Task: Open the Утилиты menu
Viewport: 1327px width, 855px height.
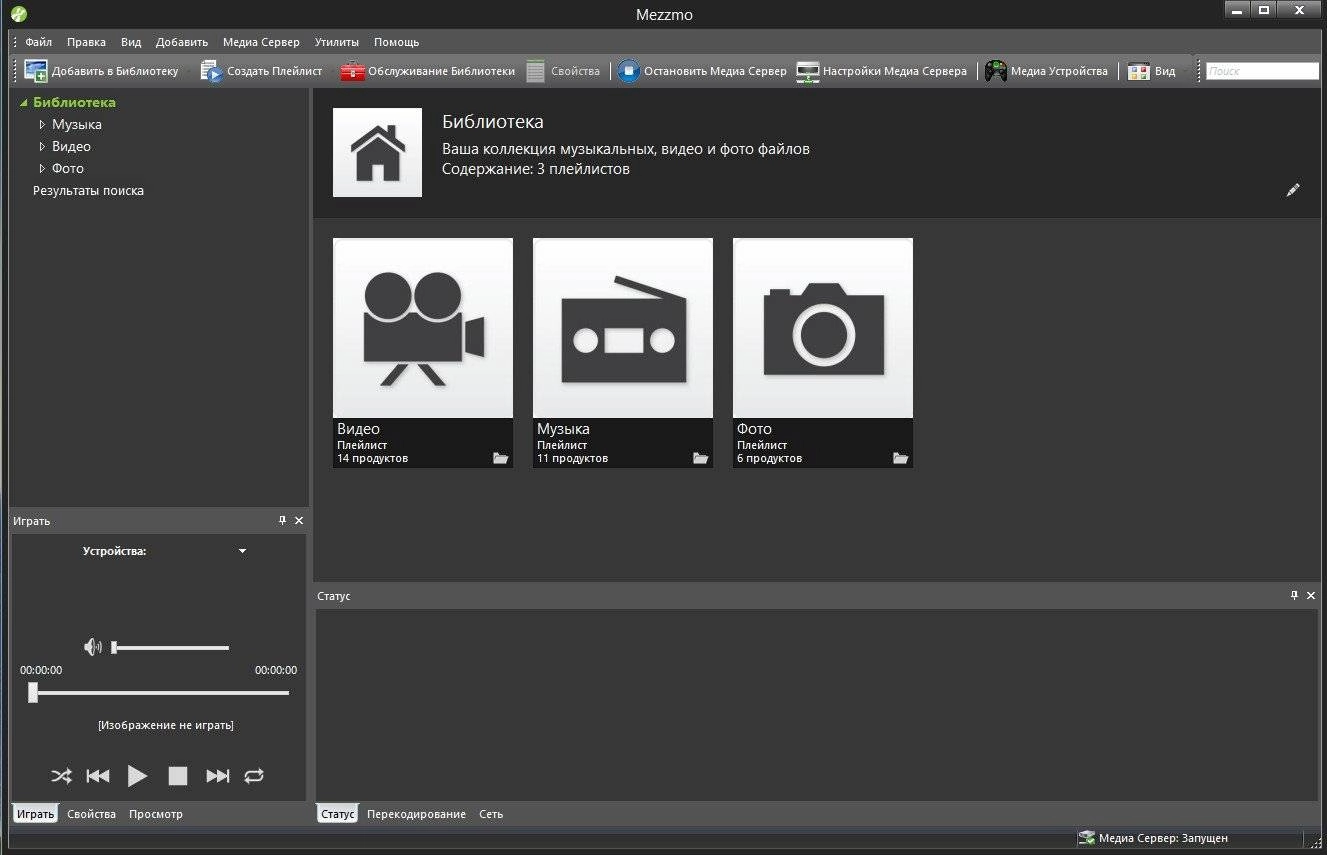Action: [x=336, y=42]
